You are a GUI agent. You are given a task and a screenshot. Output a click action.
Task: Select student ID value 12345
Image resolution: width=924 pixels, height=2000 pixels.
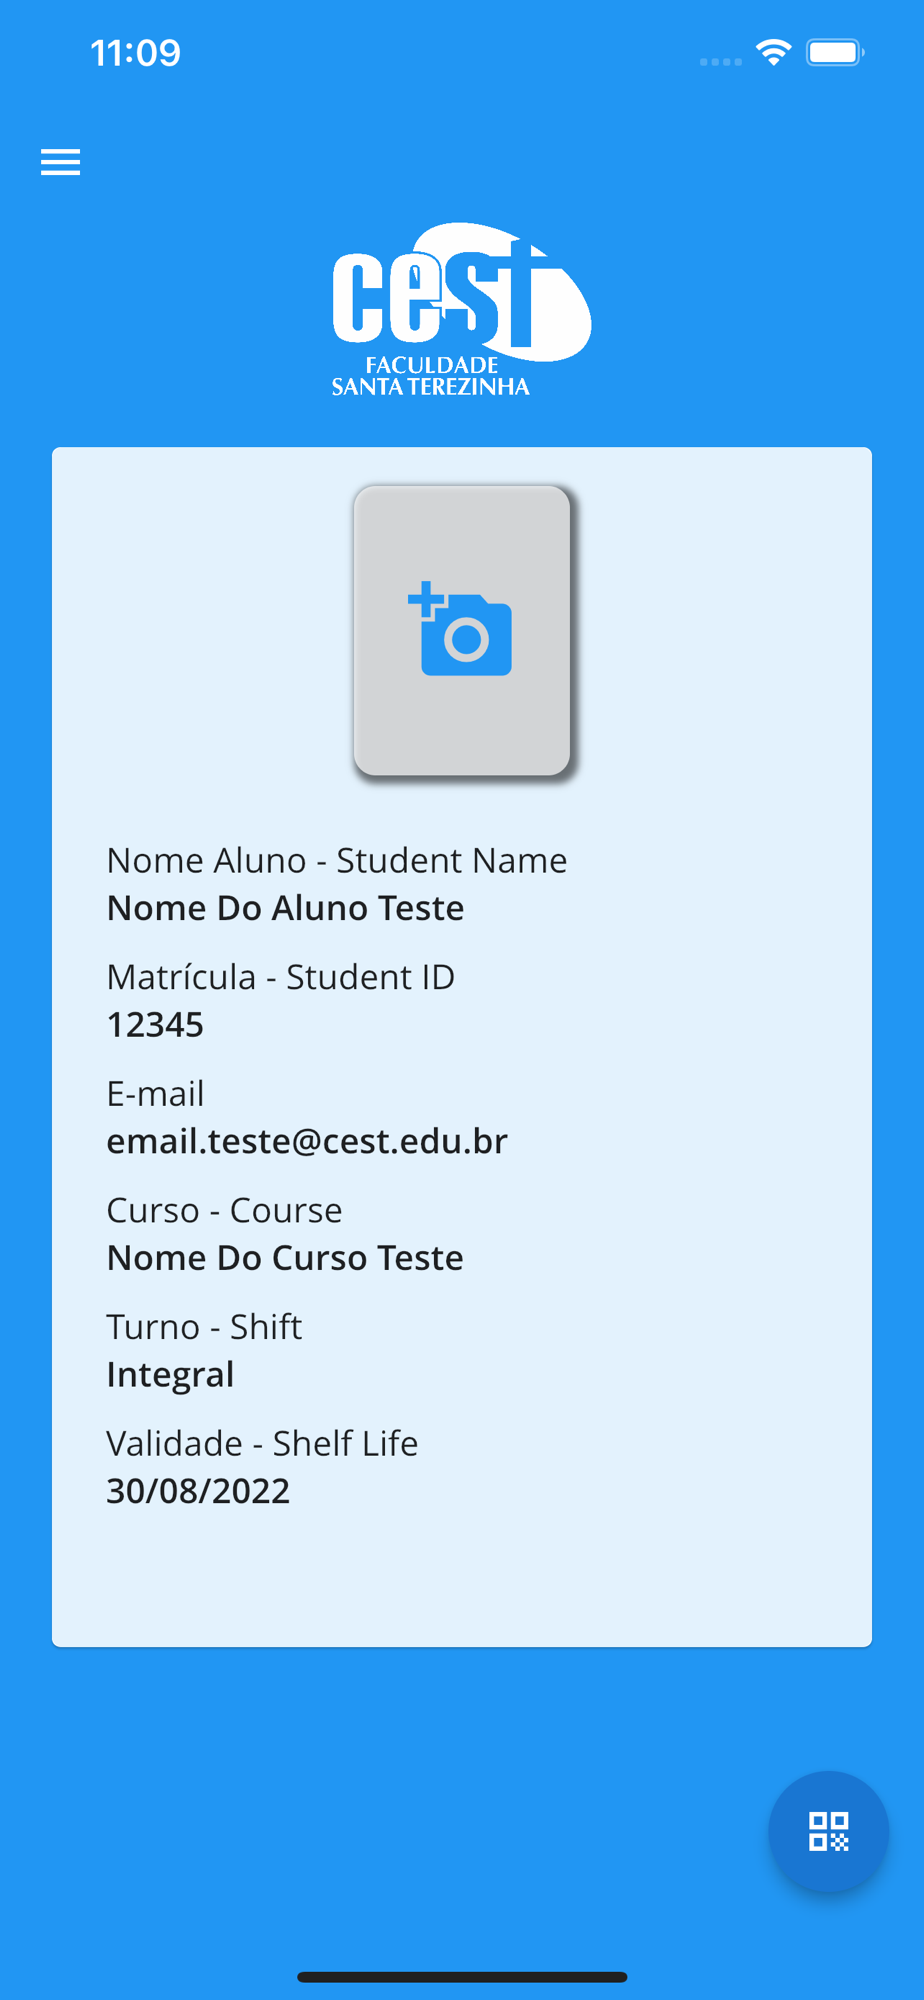pos(155,1025)
